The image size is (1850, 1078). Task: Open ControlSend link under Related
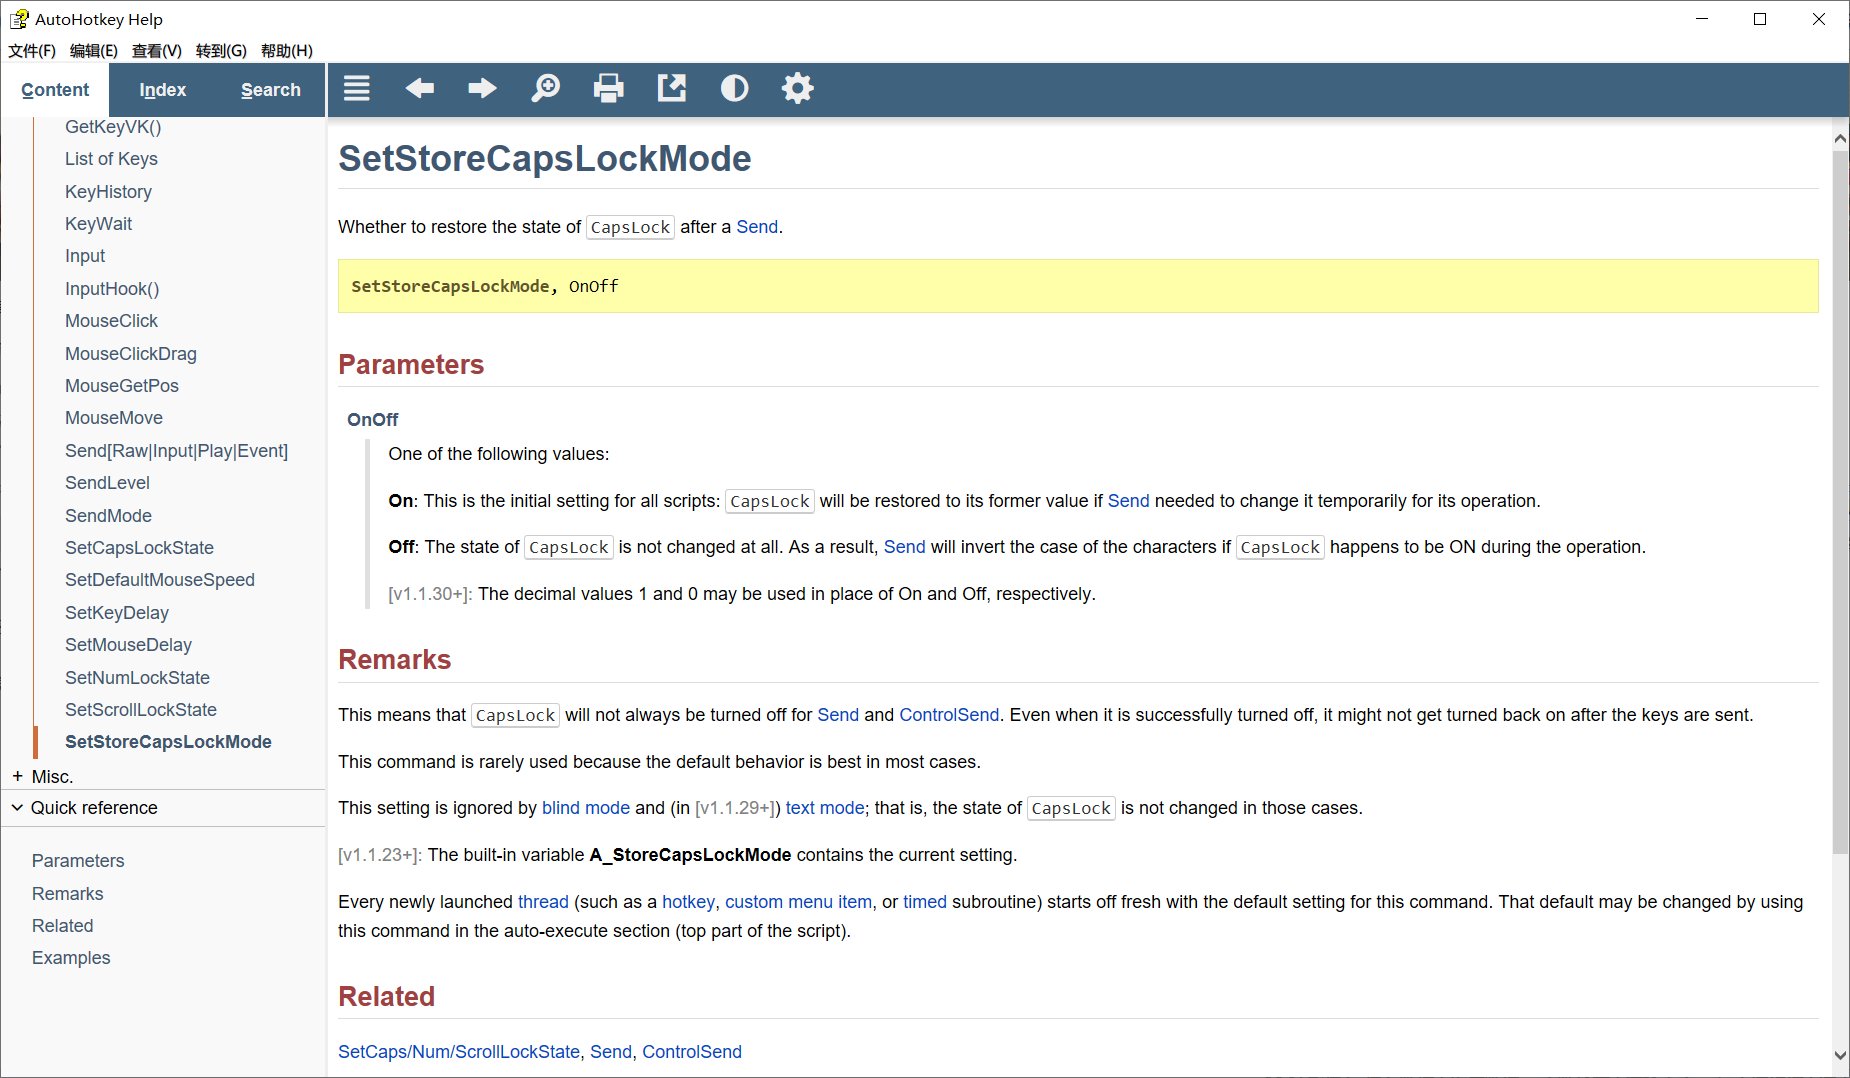click(x=692, y=1052)
